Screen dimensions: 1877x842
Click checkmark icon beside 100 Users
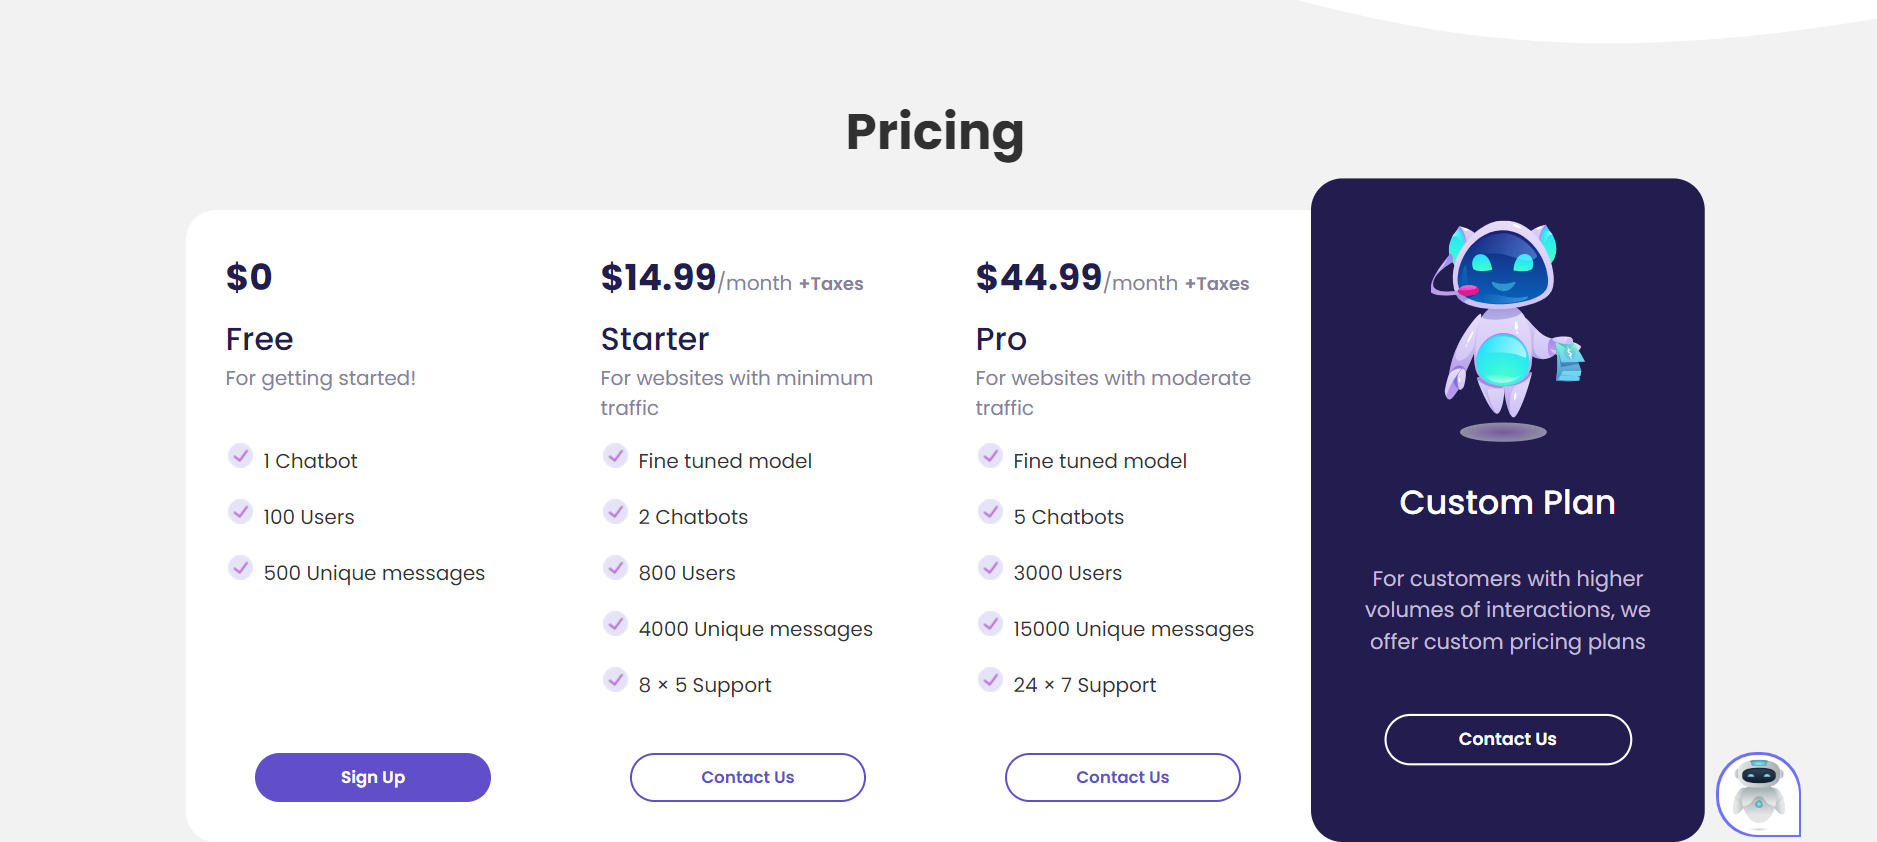point(240,512)
